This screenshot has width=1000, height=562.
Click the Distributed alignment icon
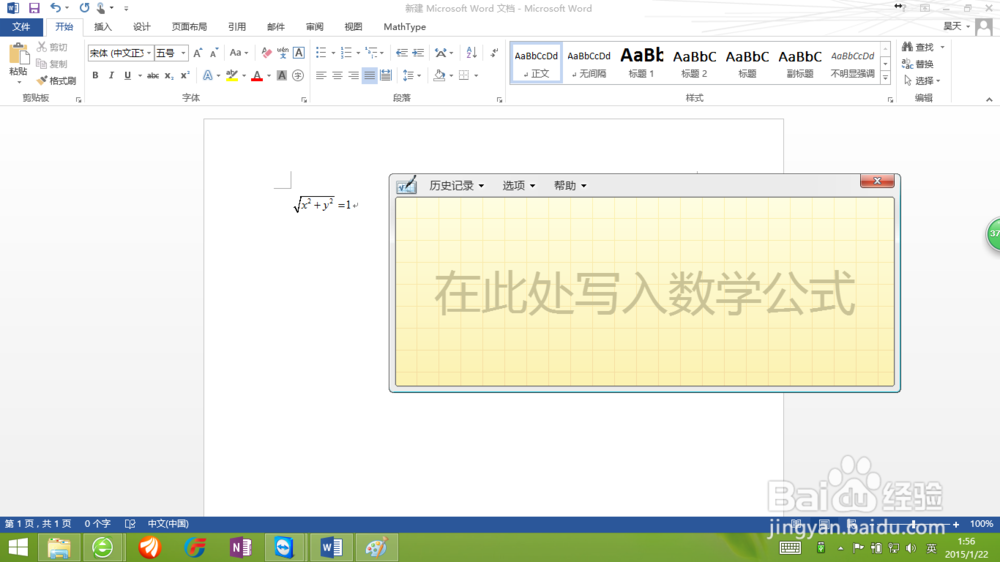pos(386,75)
